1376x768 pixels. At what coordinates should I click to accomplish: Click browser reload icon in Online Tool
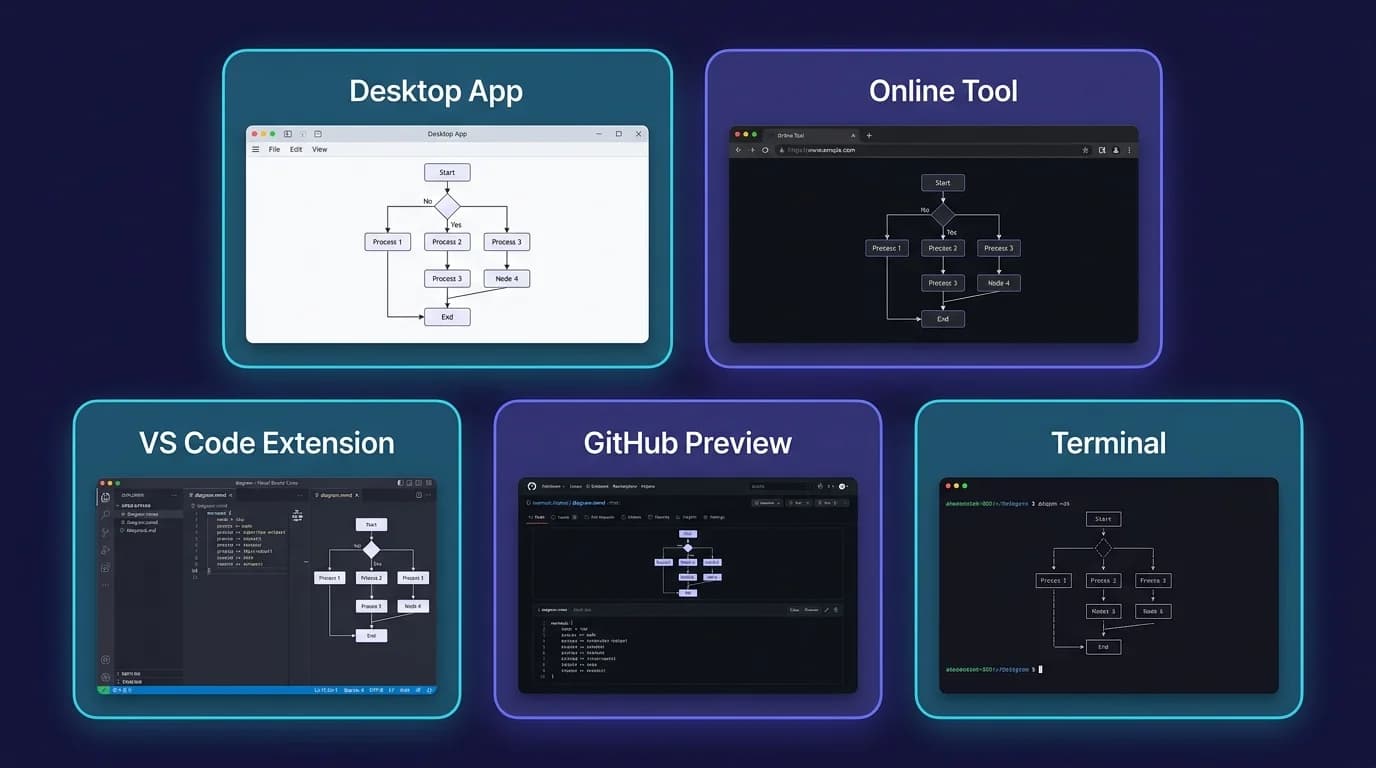[x=766, y=150]
